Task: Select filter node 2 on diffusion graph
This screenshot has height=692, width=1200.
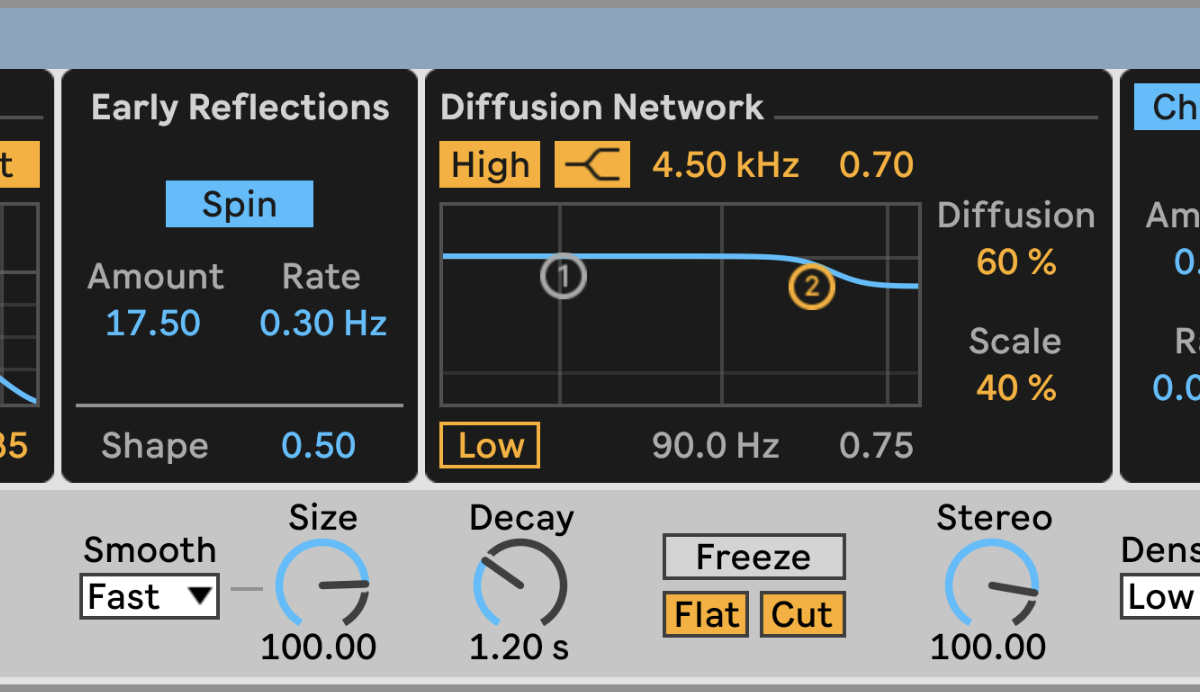Action: click(811, 288)
